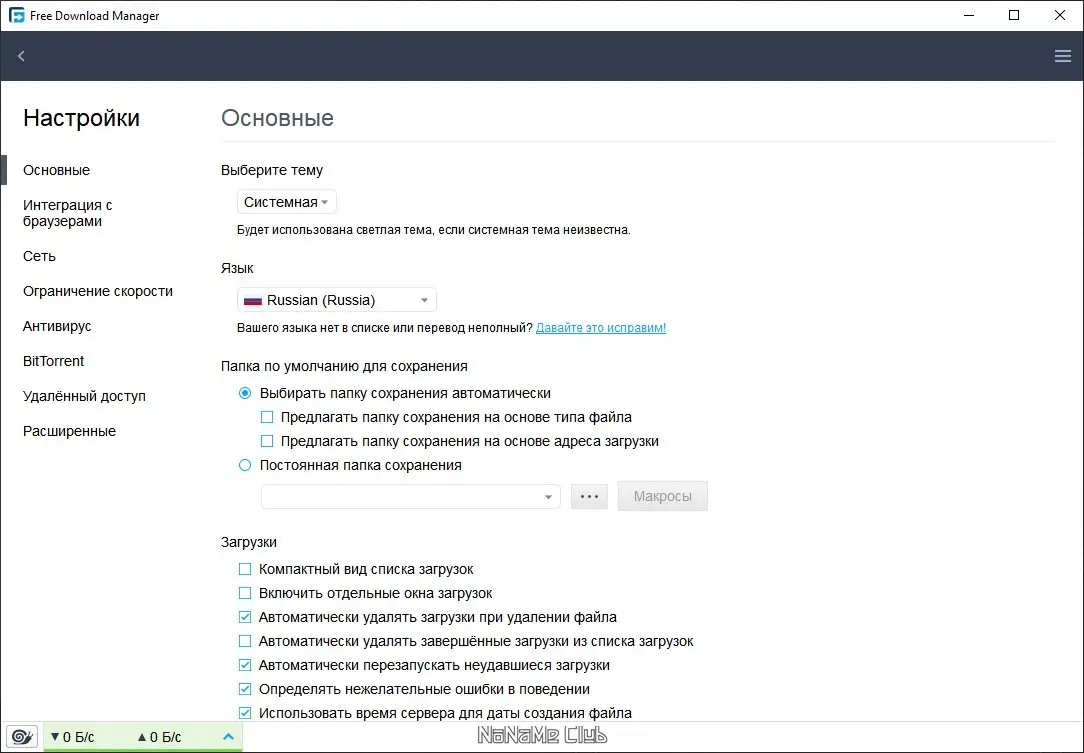Uncheck use server time for file date
The image size is (1084, 753).
(245, 713)
